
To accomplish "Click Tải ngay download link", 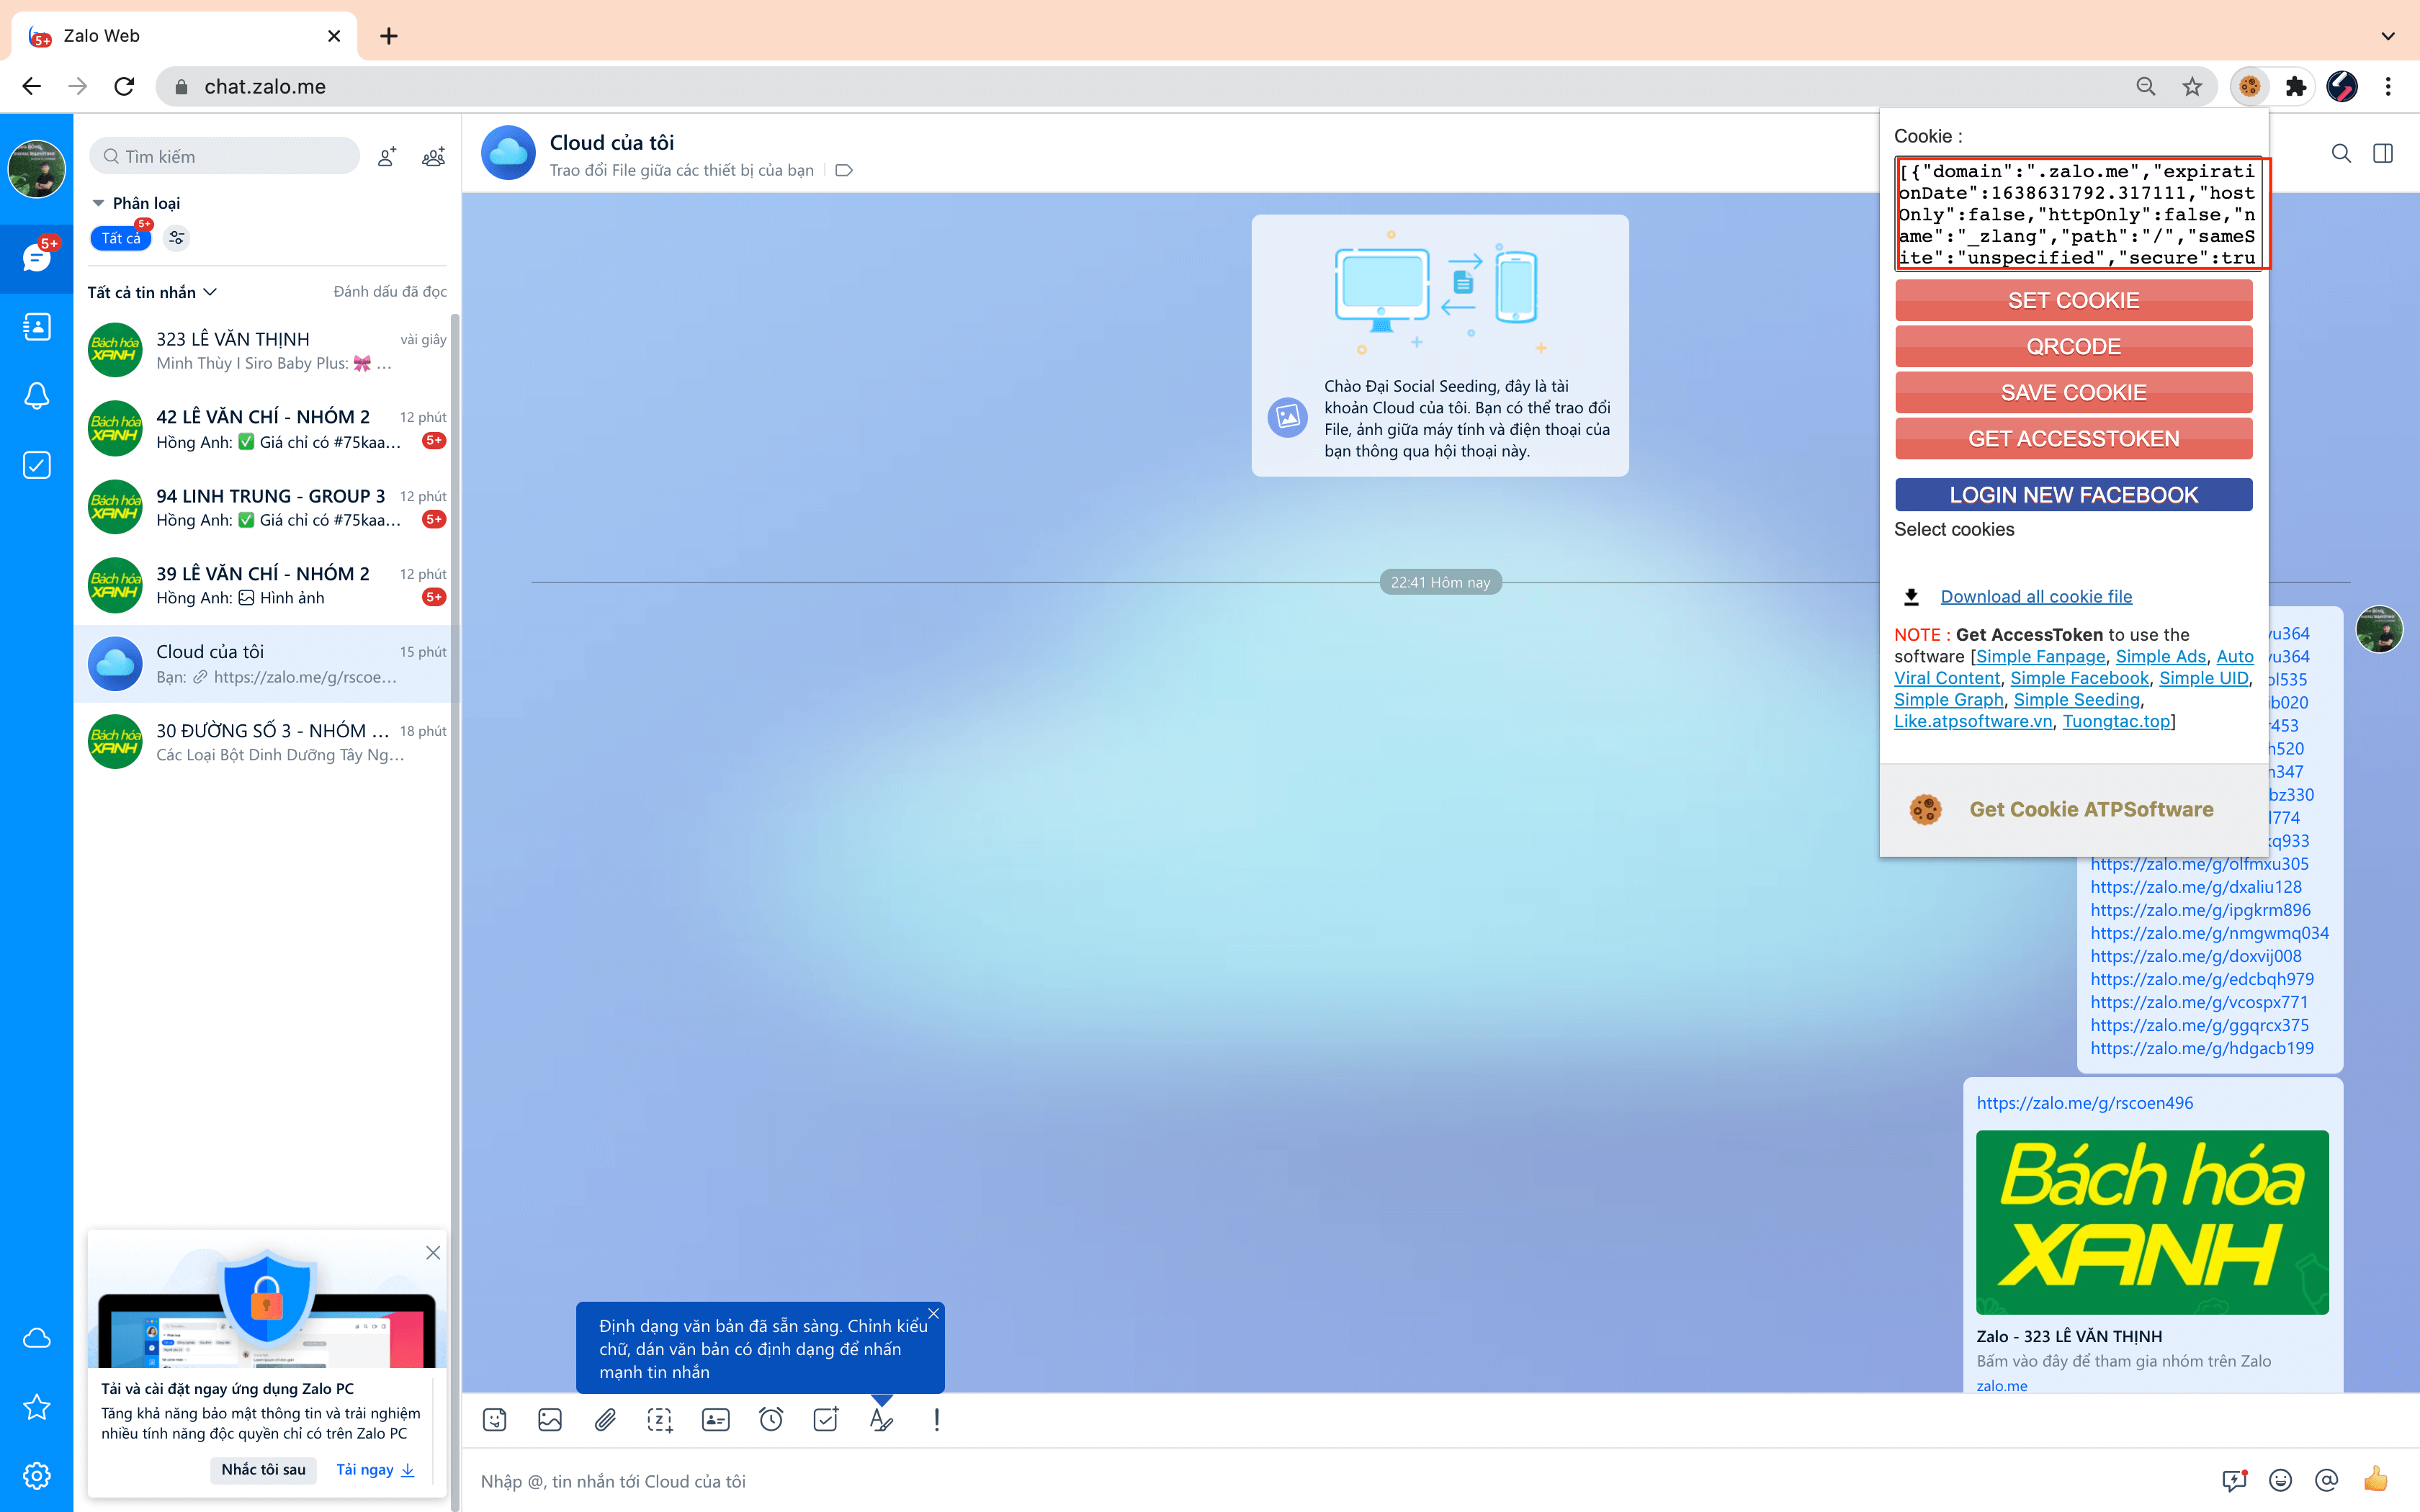I will click(374, 1469).
